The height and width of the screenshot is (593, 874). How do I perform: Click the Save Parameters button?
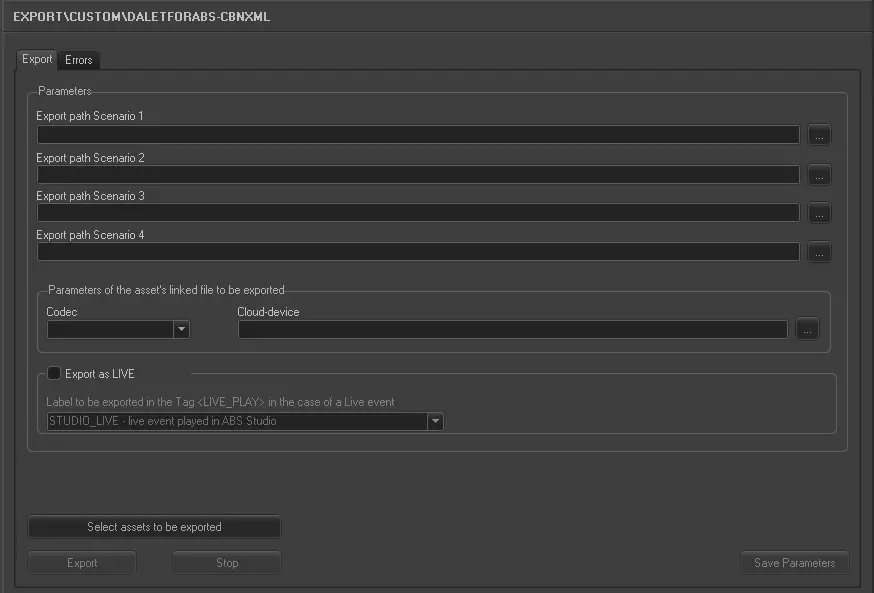pyautogui.click(x=794, y=563)
